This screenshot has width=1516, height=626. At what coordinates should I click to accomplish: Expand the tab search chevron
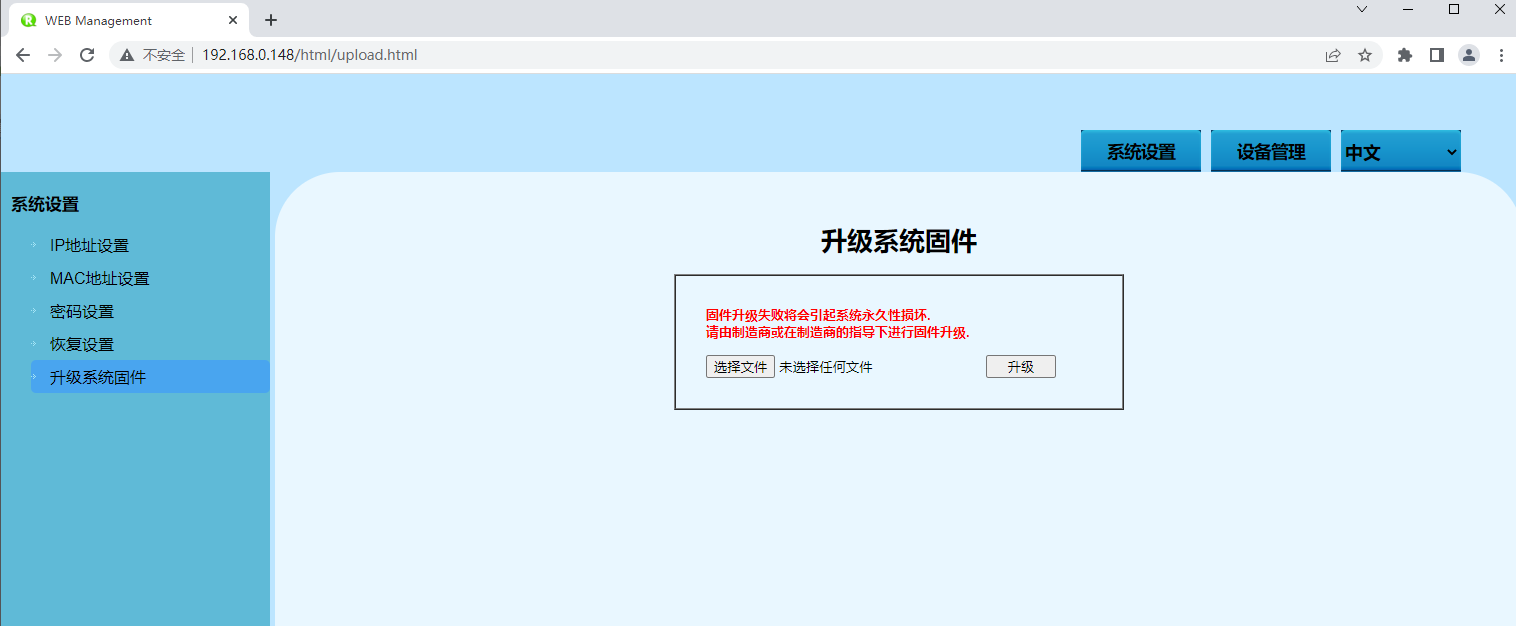(1361, 9)
